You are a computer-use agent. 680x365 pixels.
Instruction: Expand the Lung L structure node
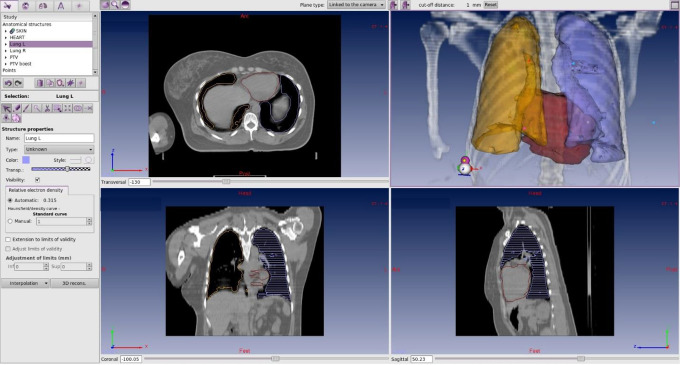point(6,44)
